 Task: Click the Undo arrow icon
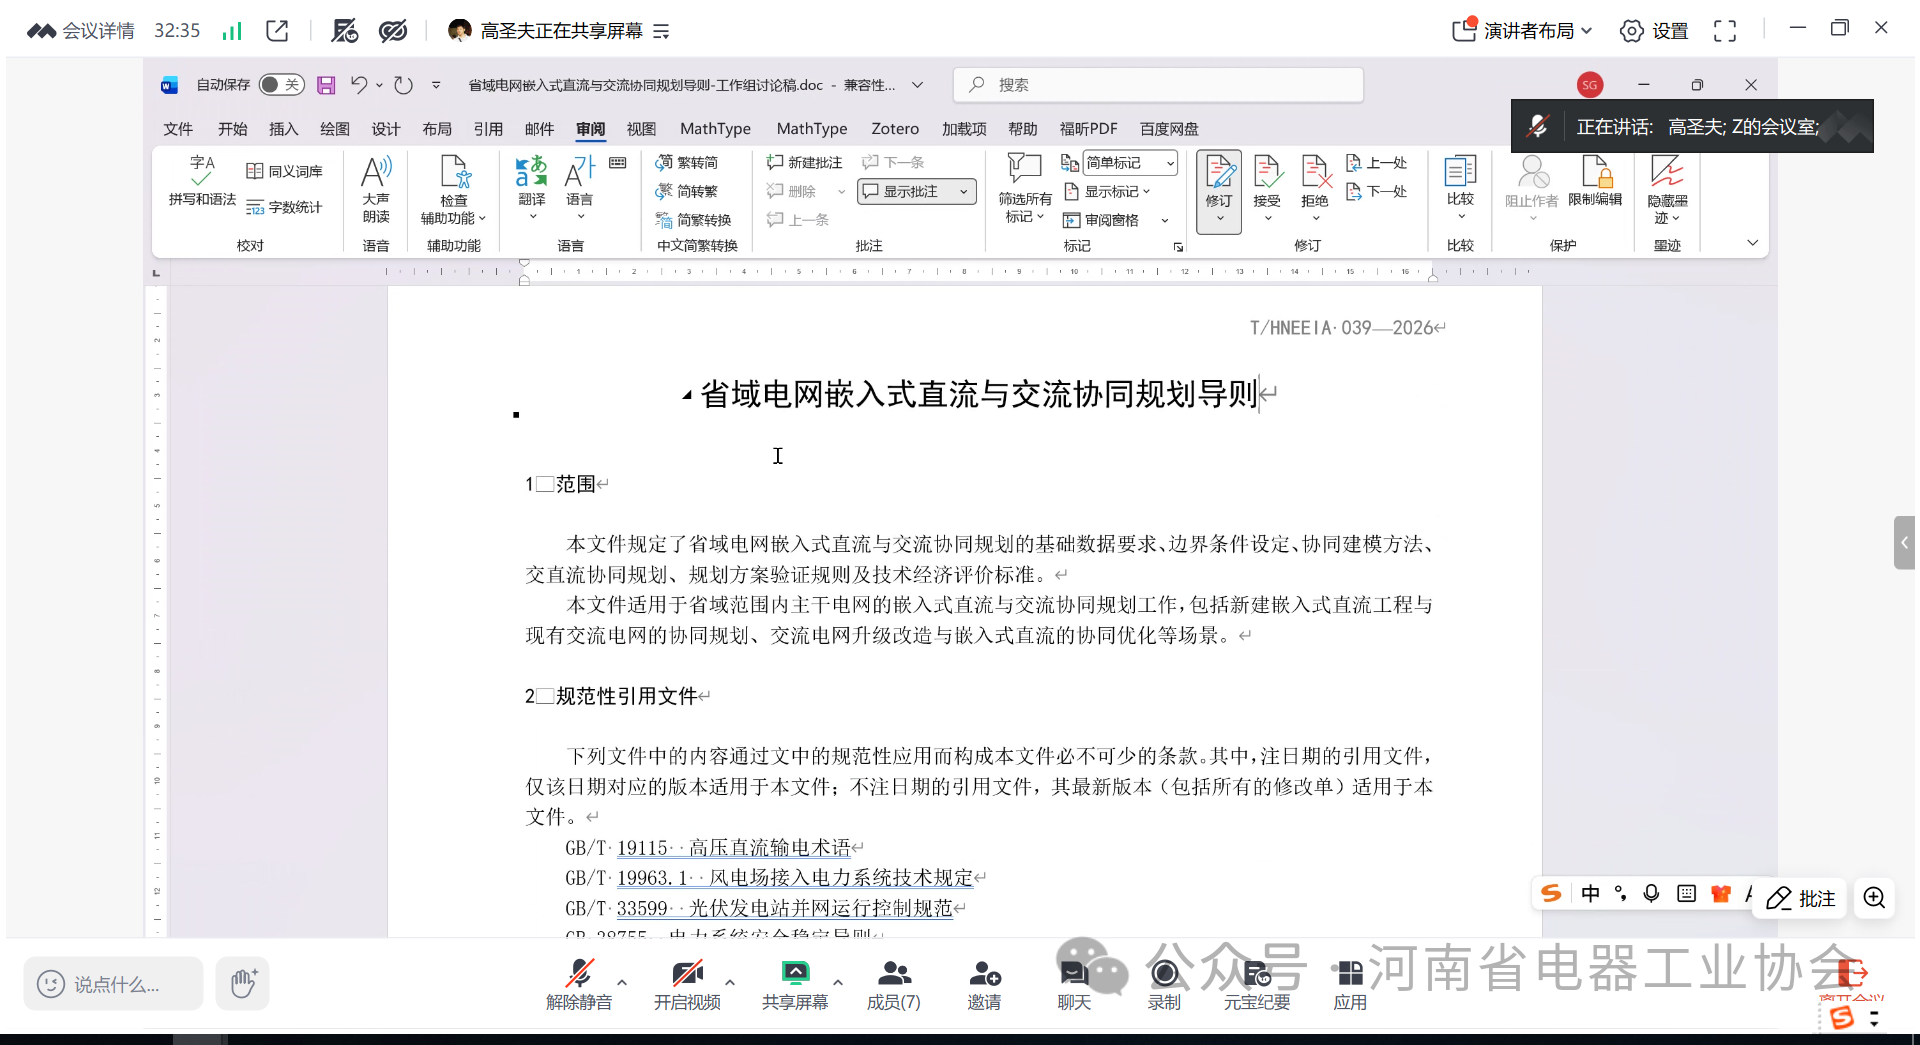tap(358, 85)
